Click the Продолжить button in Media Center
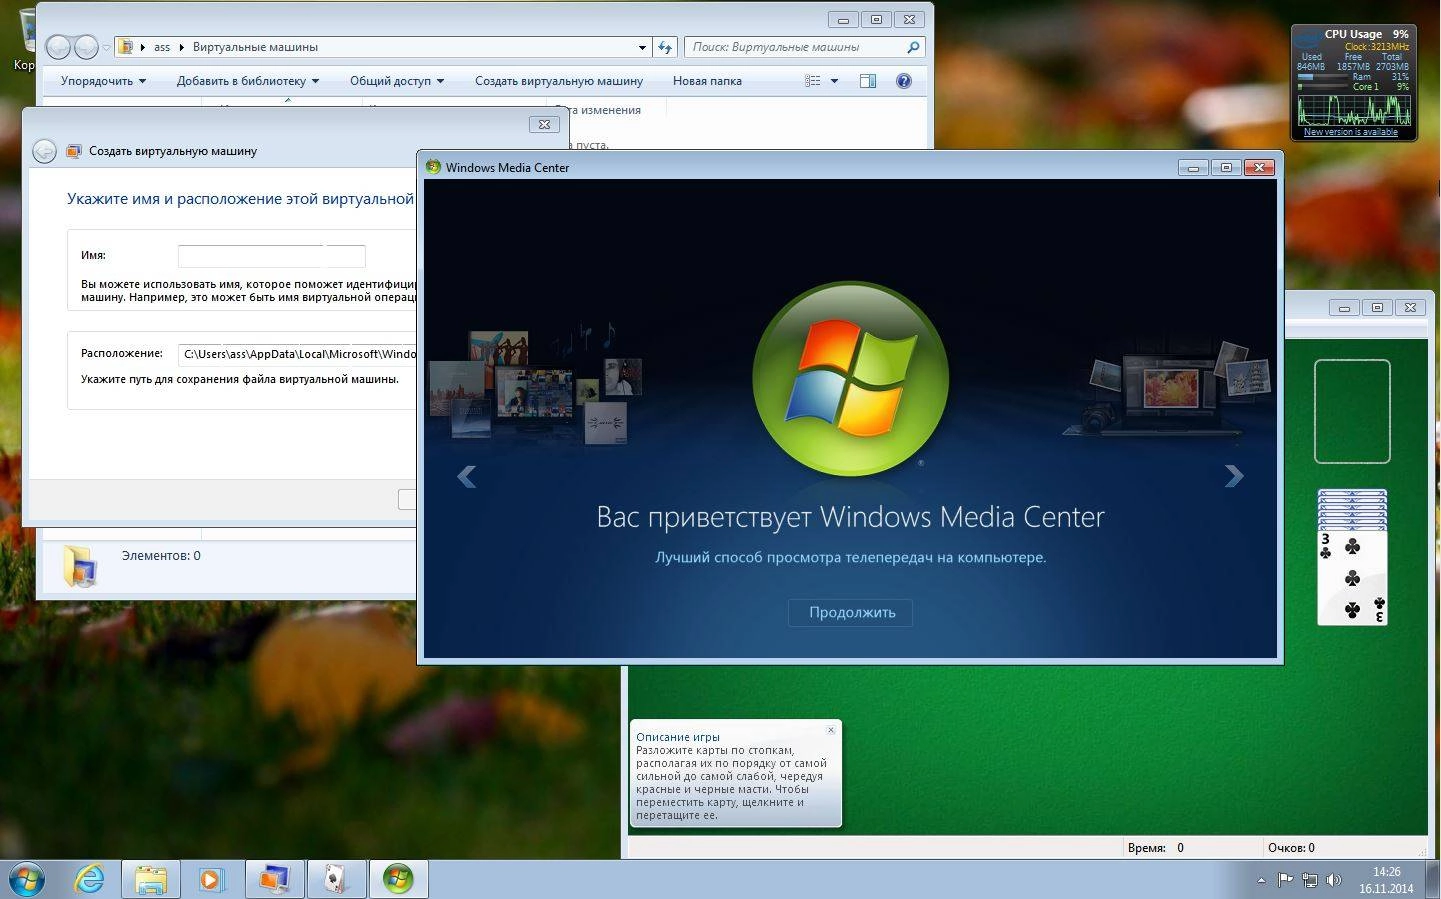The width and height of the screenshot is (1441, 899). click(x=851, y=612)
